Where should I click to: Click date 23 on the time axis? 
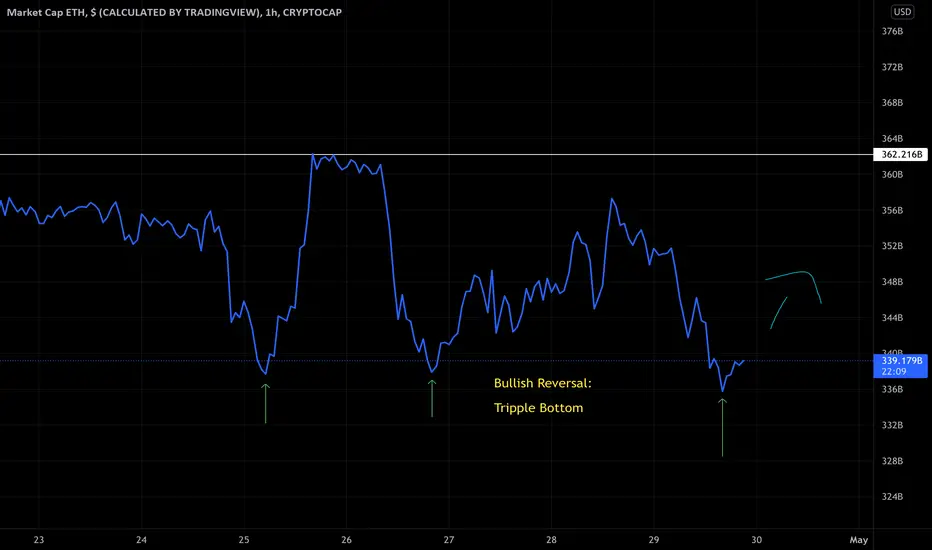tap(39, 540)
